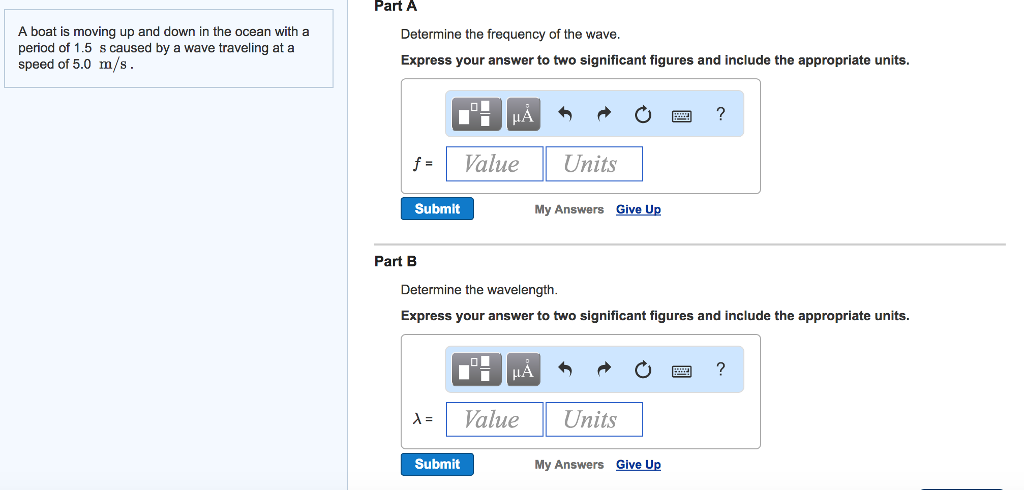Click the frequency Units input field

click(x=594, y=163)
